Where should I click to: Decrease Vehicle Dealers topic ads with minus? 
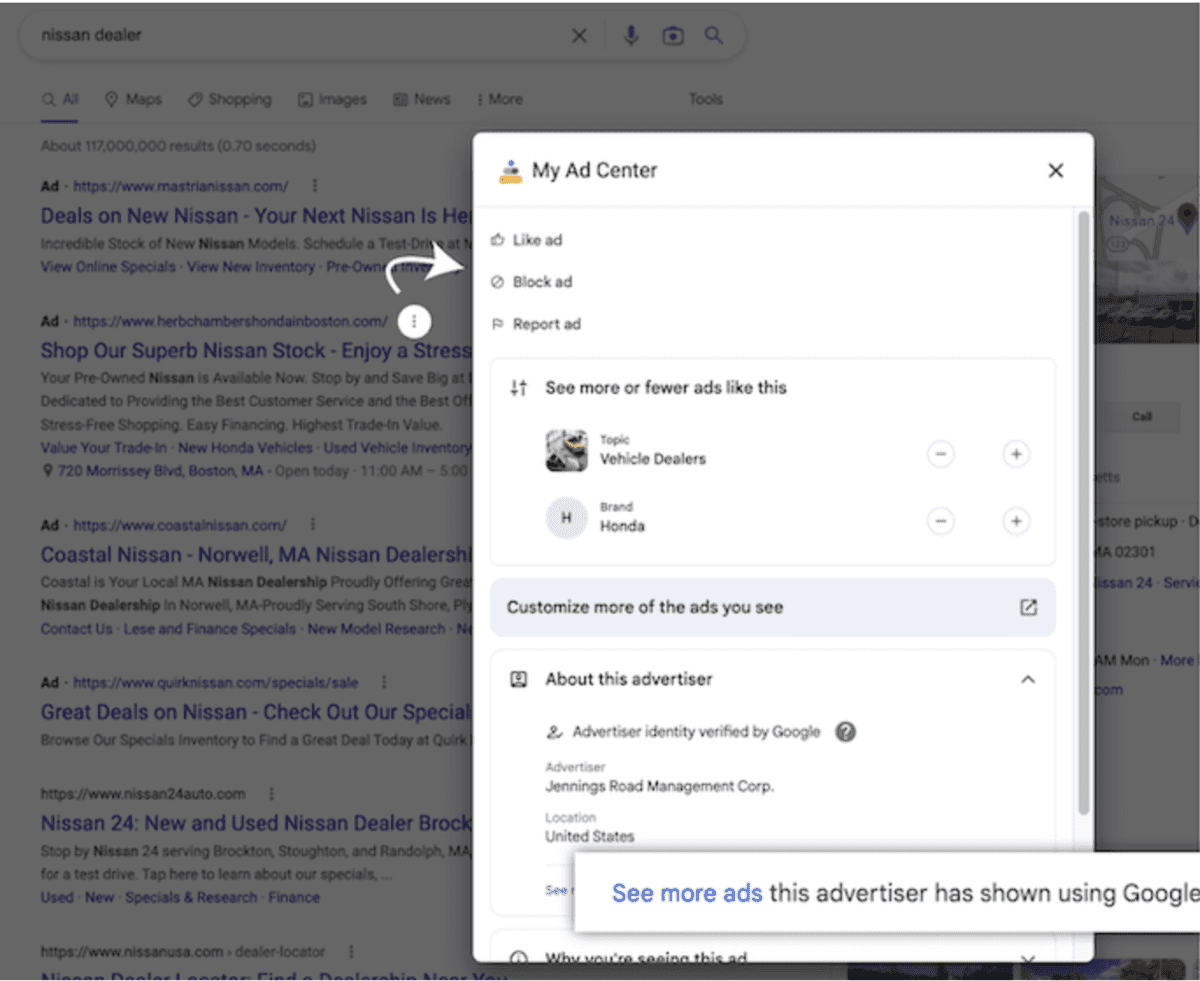click(x=940, y=454)
